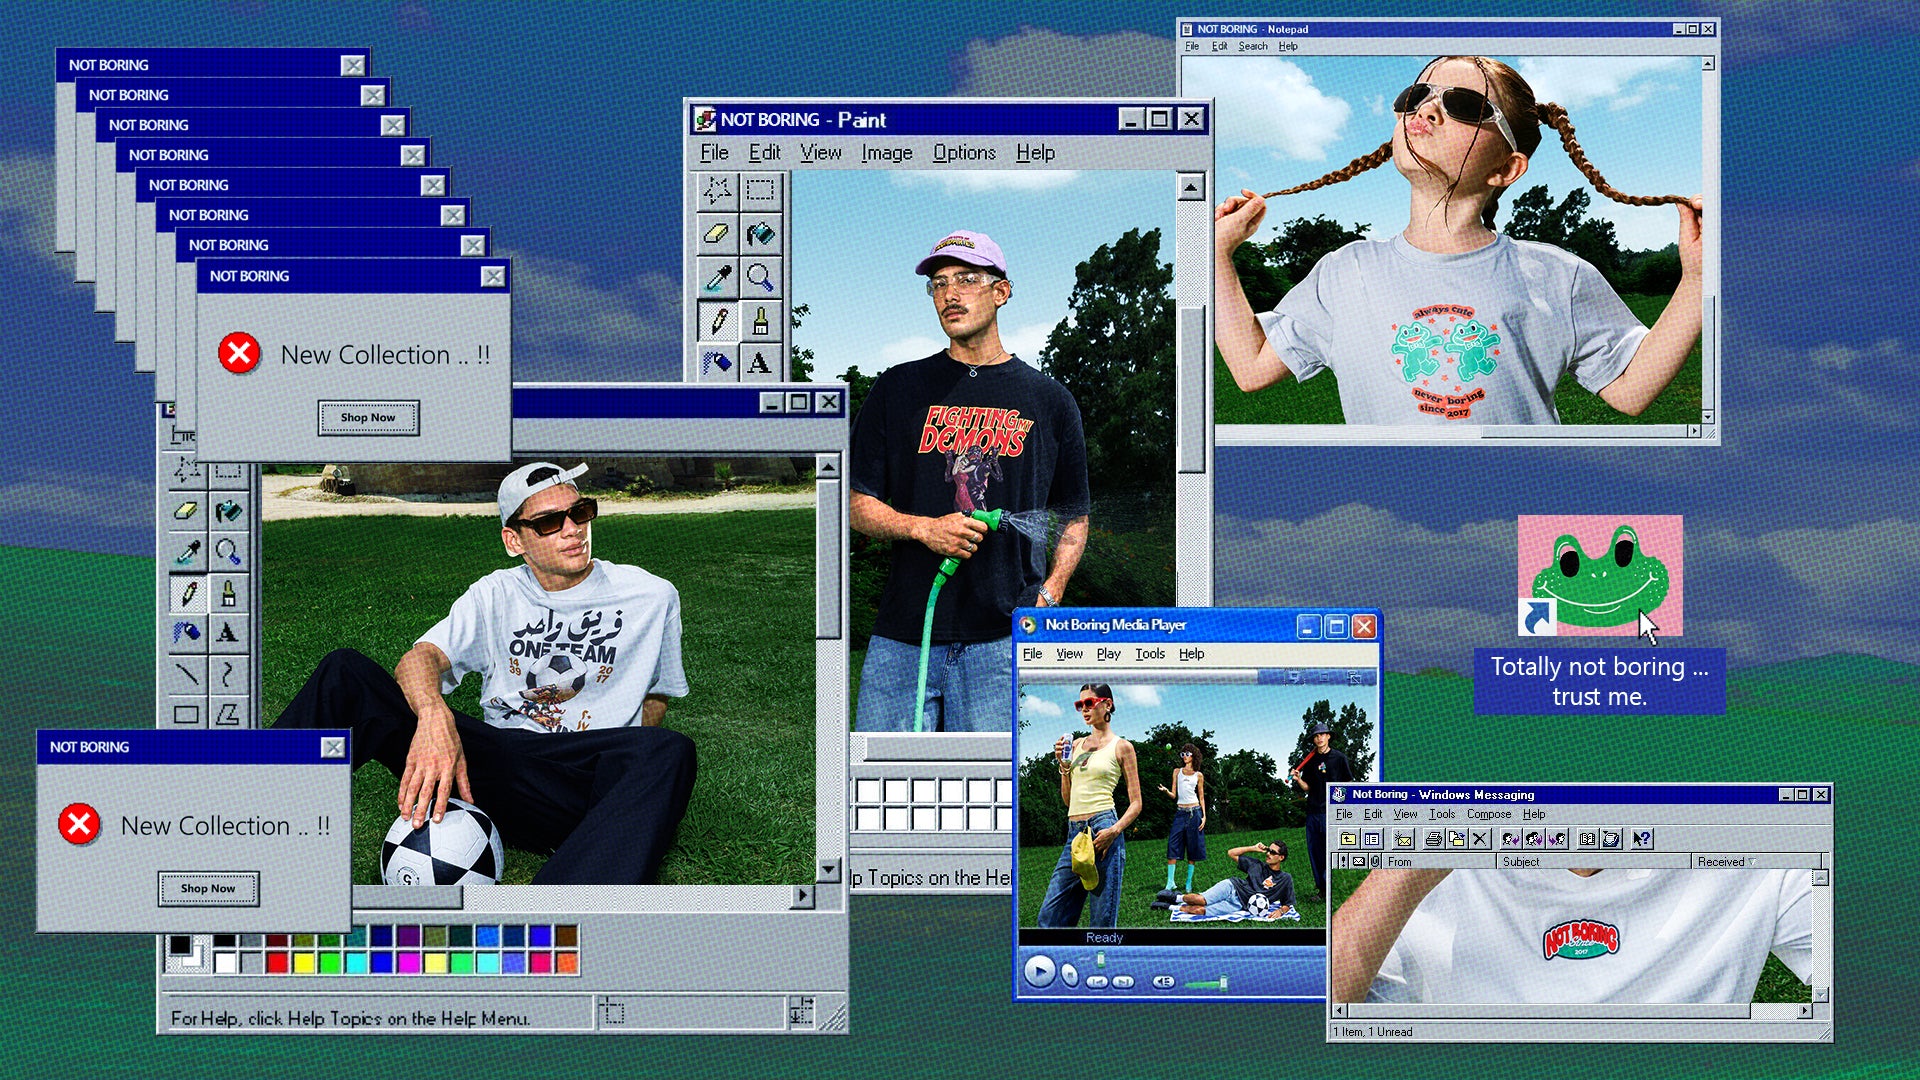Open the Image menu in NOT BORING - Paint
1920x1080 pixels.
886,153
